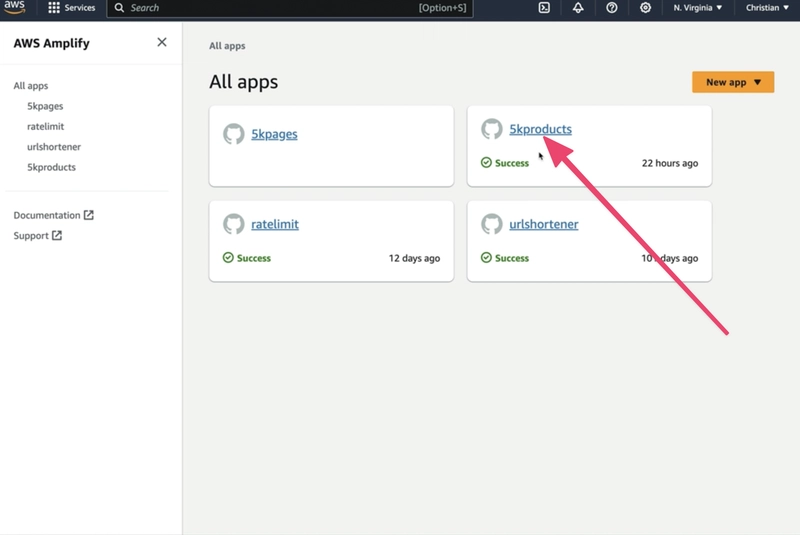800x535 pixels.
Task: Click the GitHub icon on ratelimit card
Action: 234,223
